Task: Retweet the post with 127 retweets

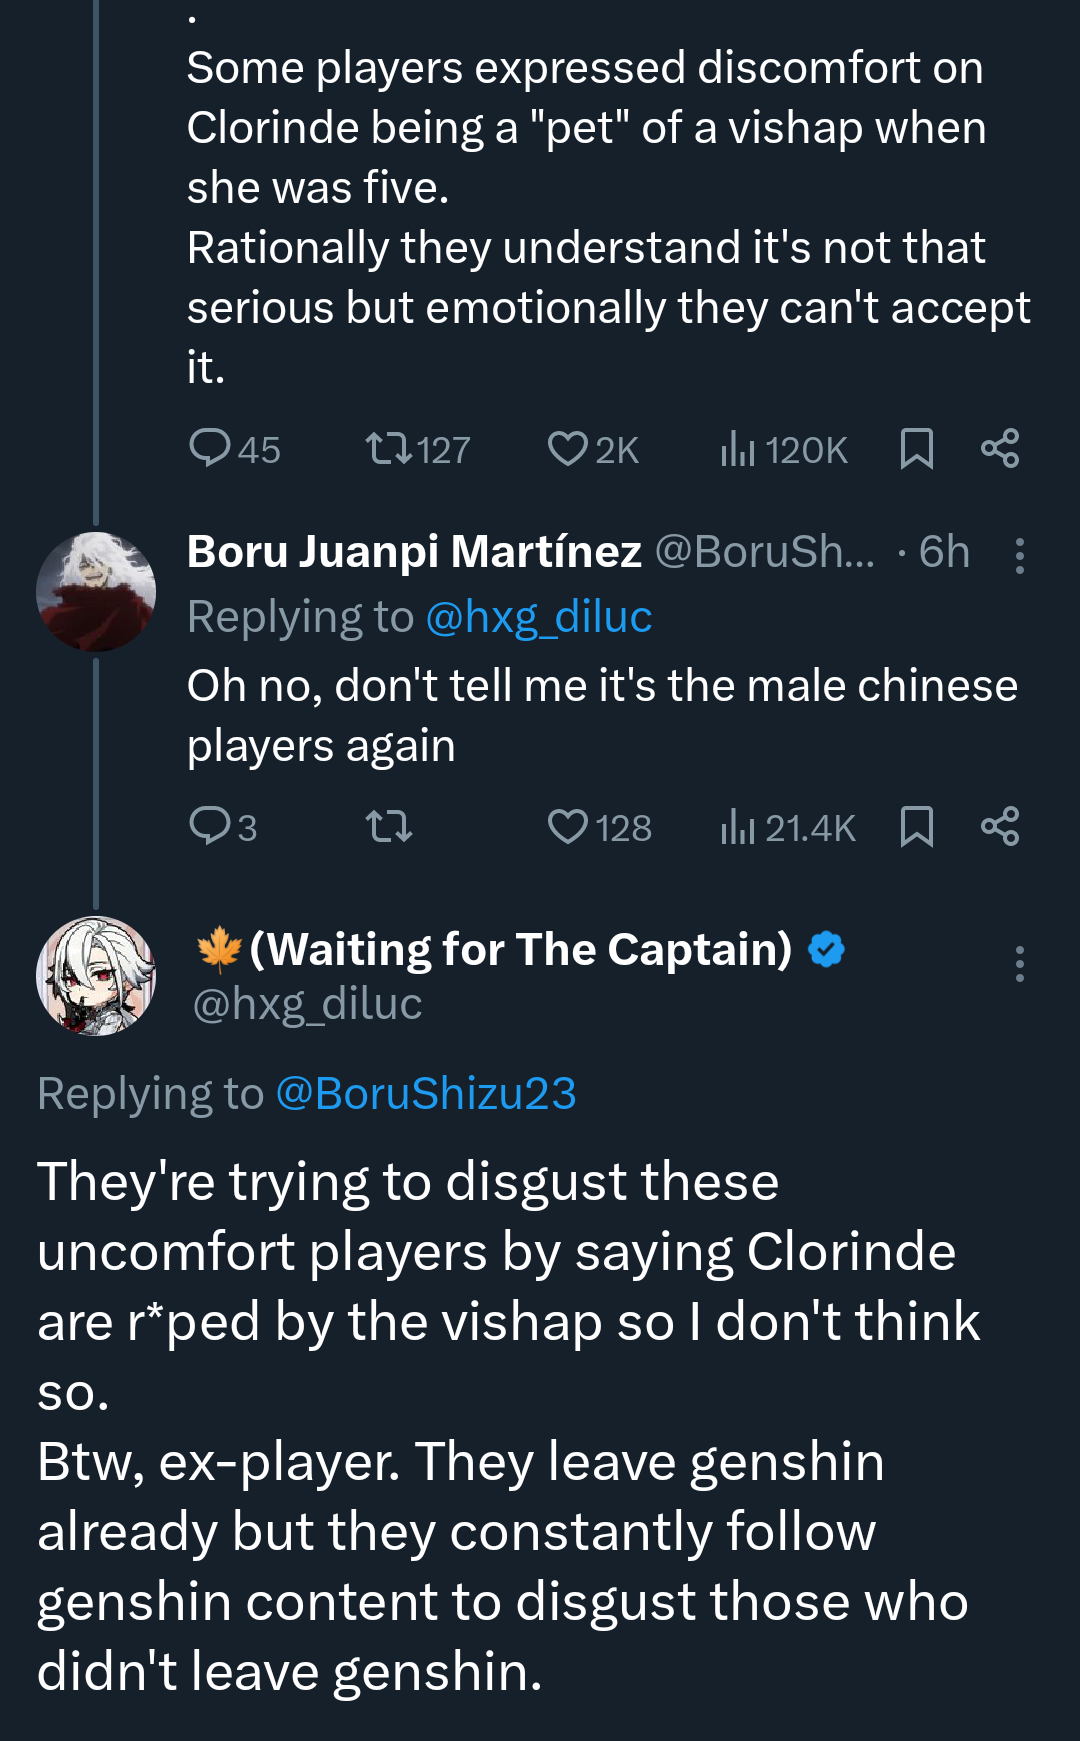Action: click(x=389, y=448)
